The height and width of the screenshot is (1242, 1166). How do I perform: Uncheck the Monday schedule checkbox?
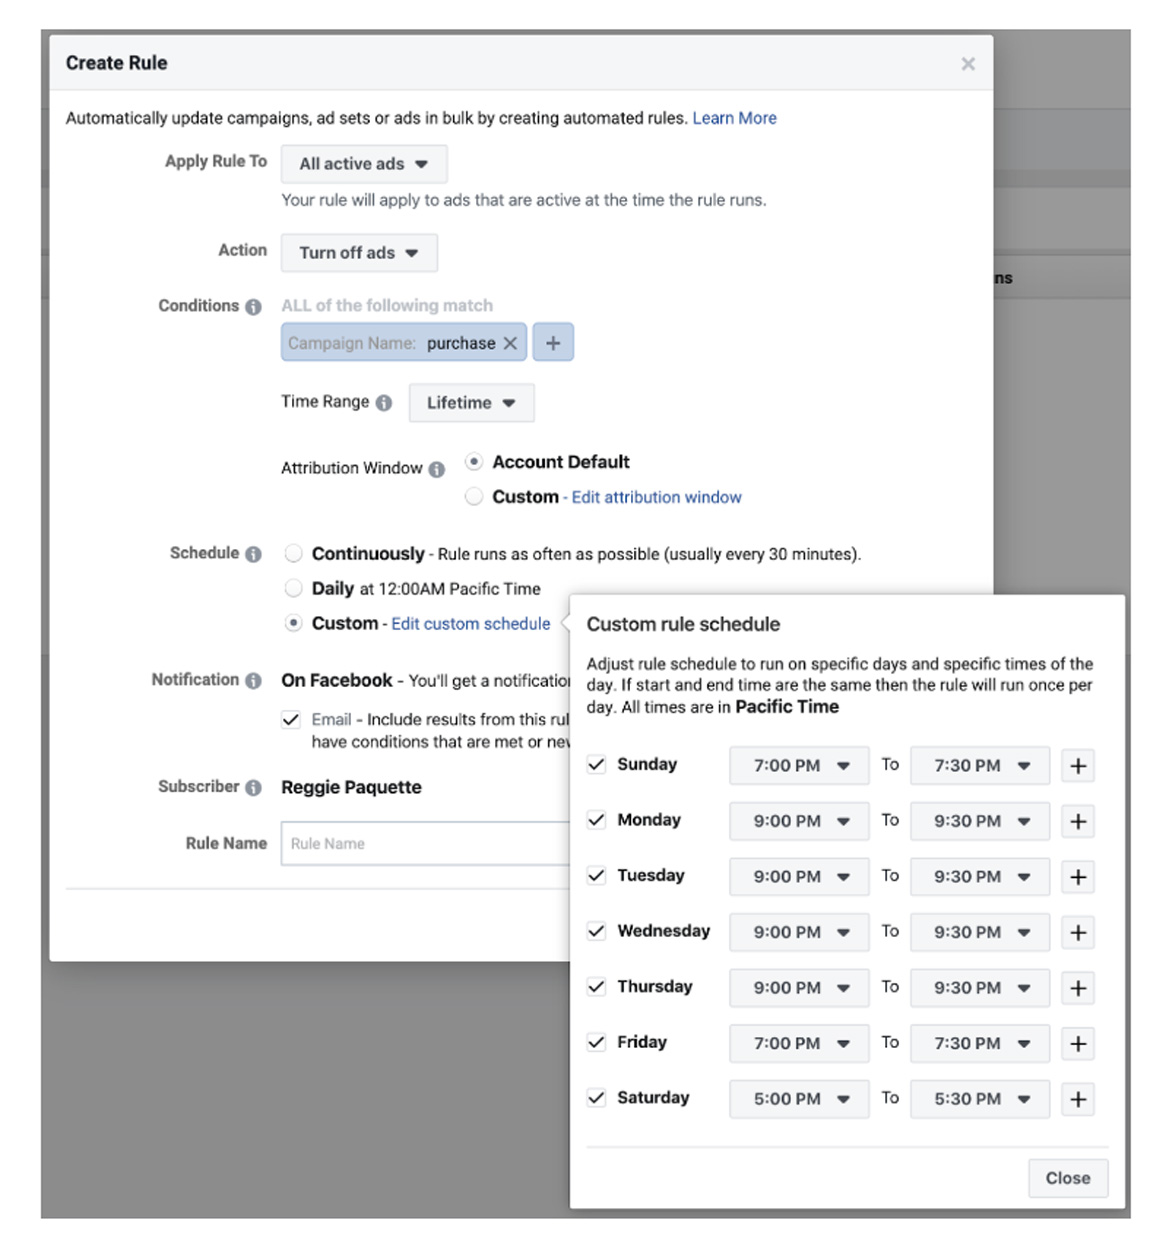595,820
